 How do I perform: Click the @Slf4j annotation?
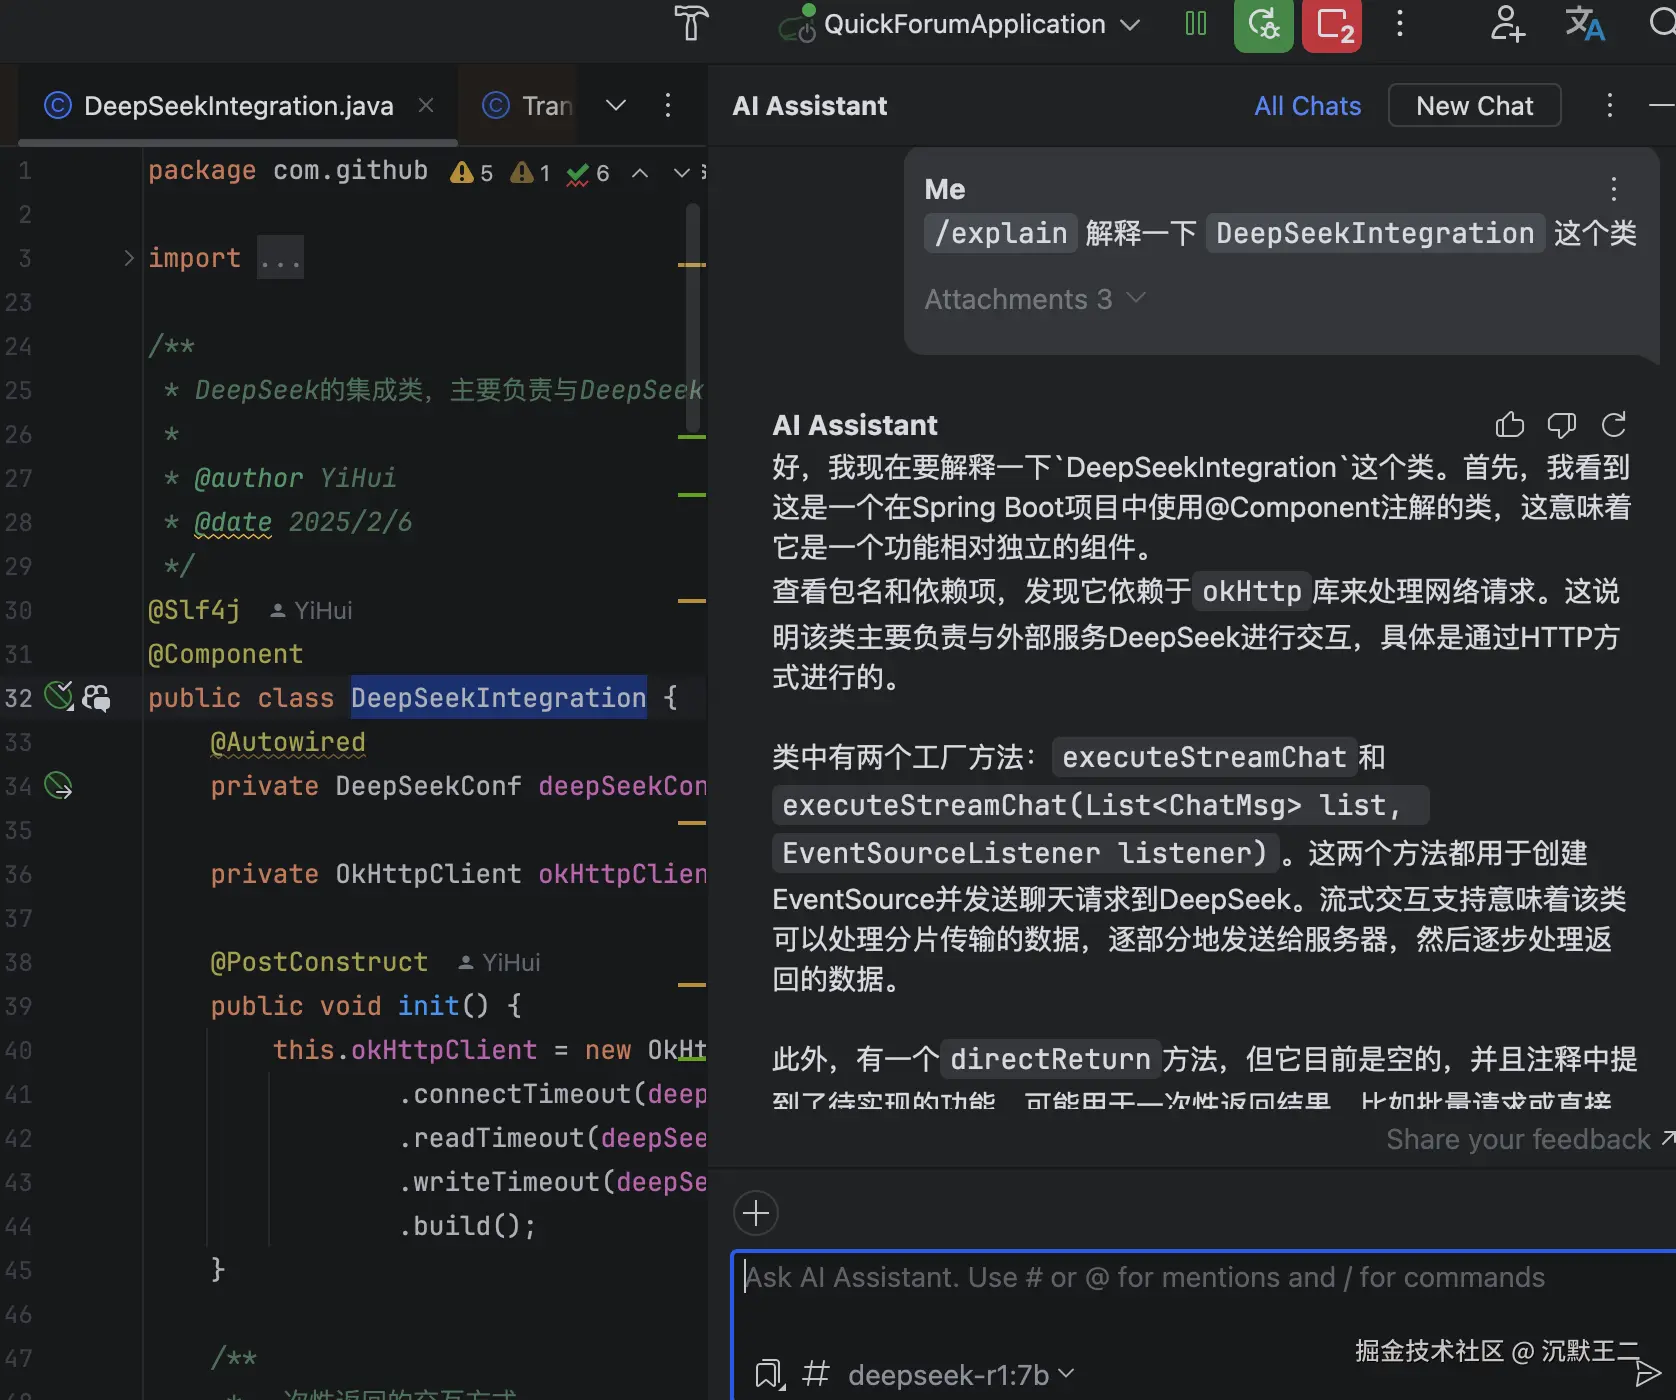tap(194, 610)
